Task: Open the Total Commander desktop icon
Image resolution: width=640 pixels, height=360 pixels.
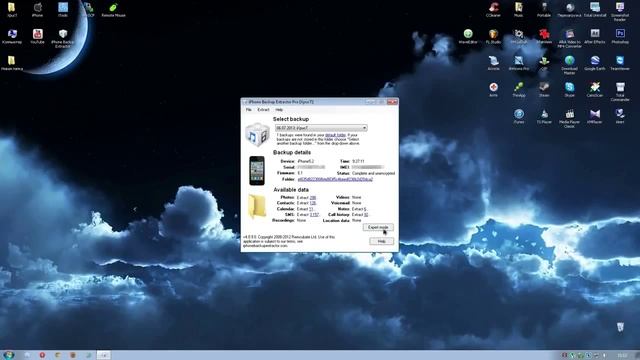Action: click(620, 91)
